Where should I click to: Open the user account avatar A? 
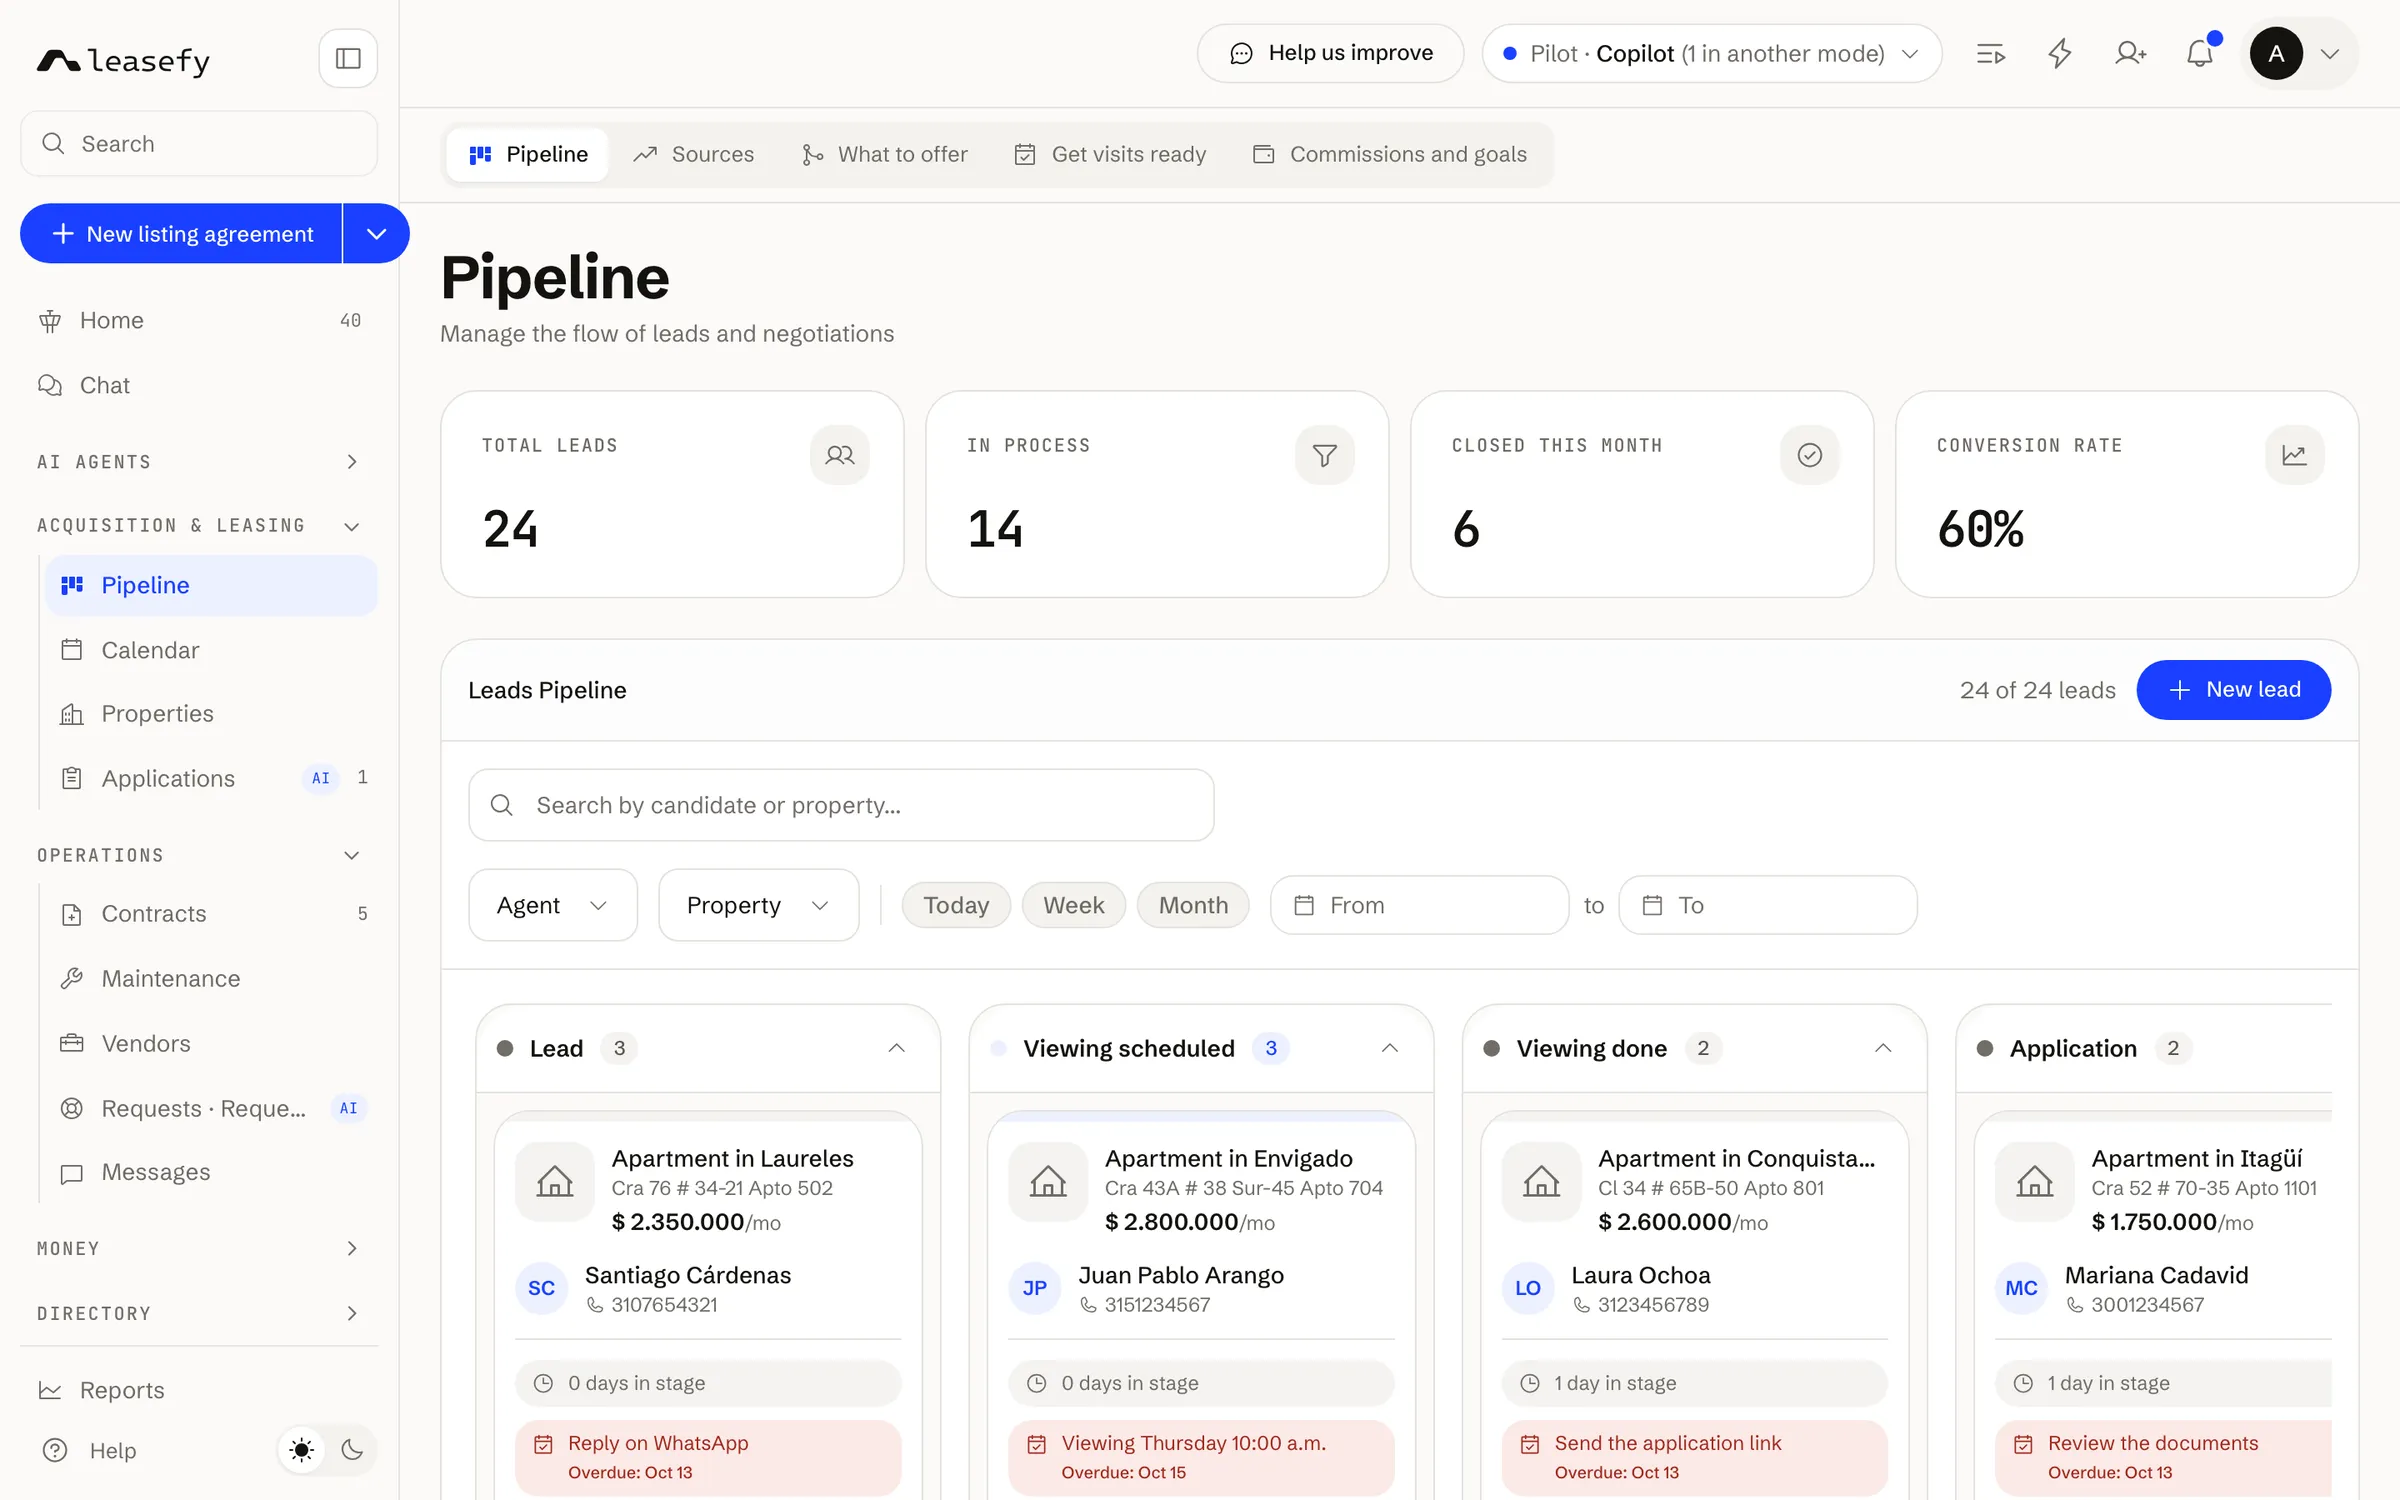coord(2277,53)
